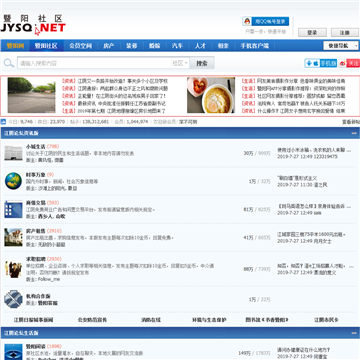Click 查看新帖 view new posts link

351,122
